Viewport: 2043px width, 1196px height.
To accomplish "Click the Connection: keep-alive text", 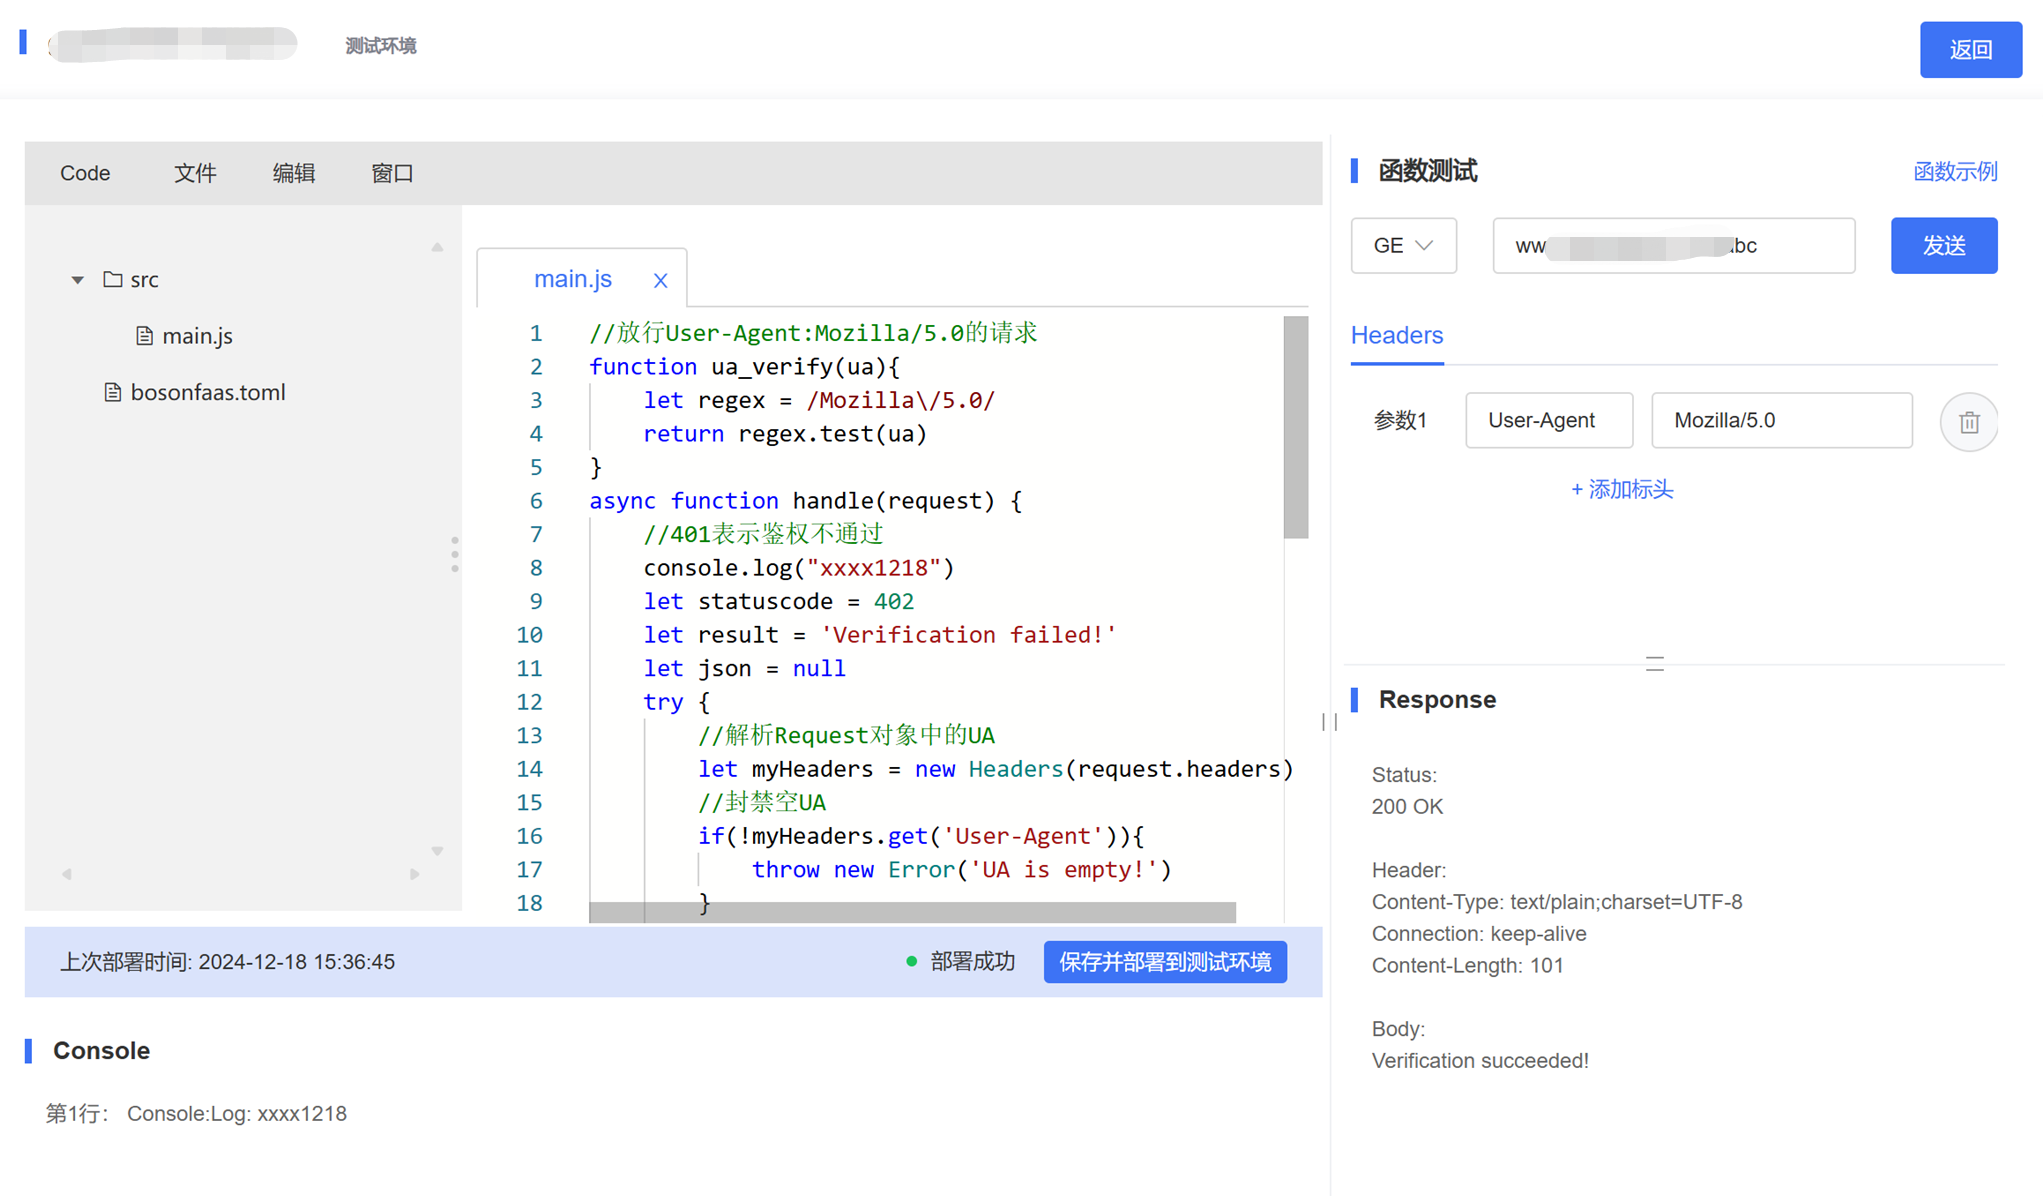I will [x=1479, y=934].
